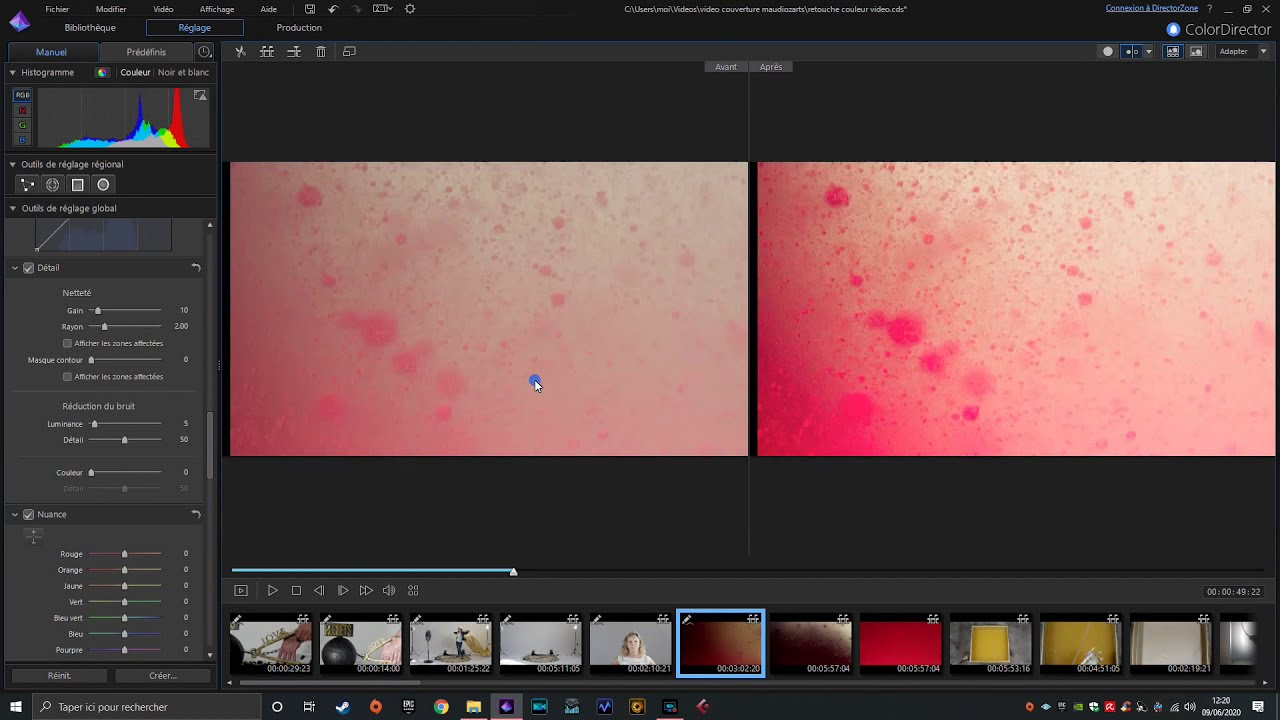
Task: Toggle the Nuance section checkbox
Action: (x=29, y=515)
